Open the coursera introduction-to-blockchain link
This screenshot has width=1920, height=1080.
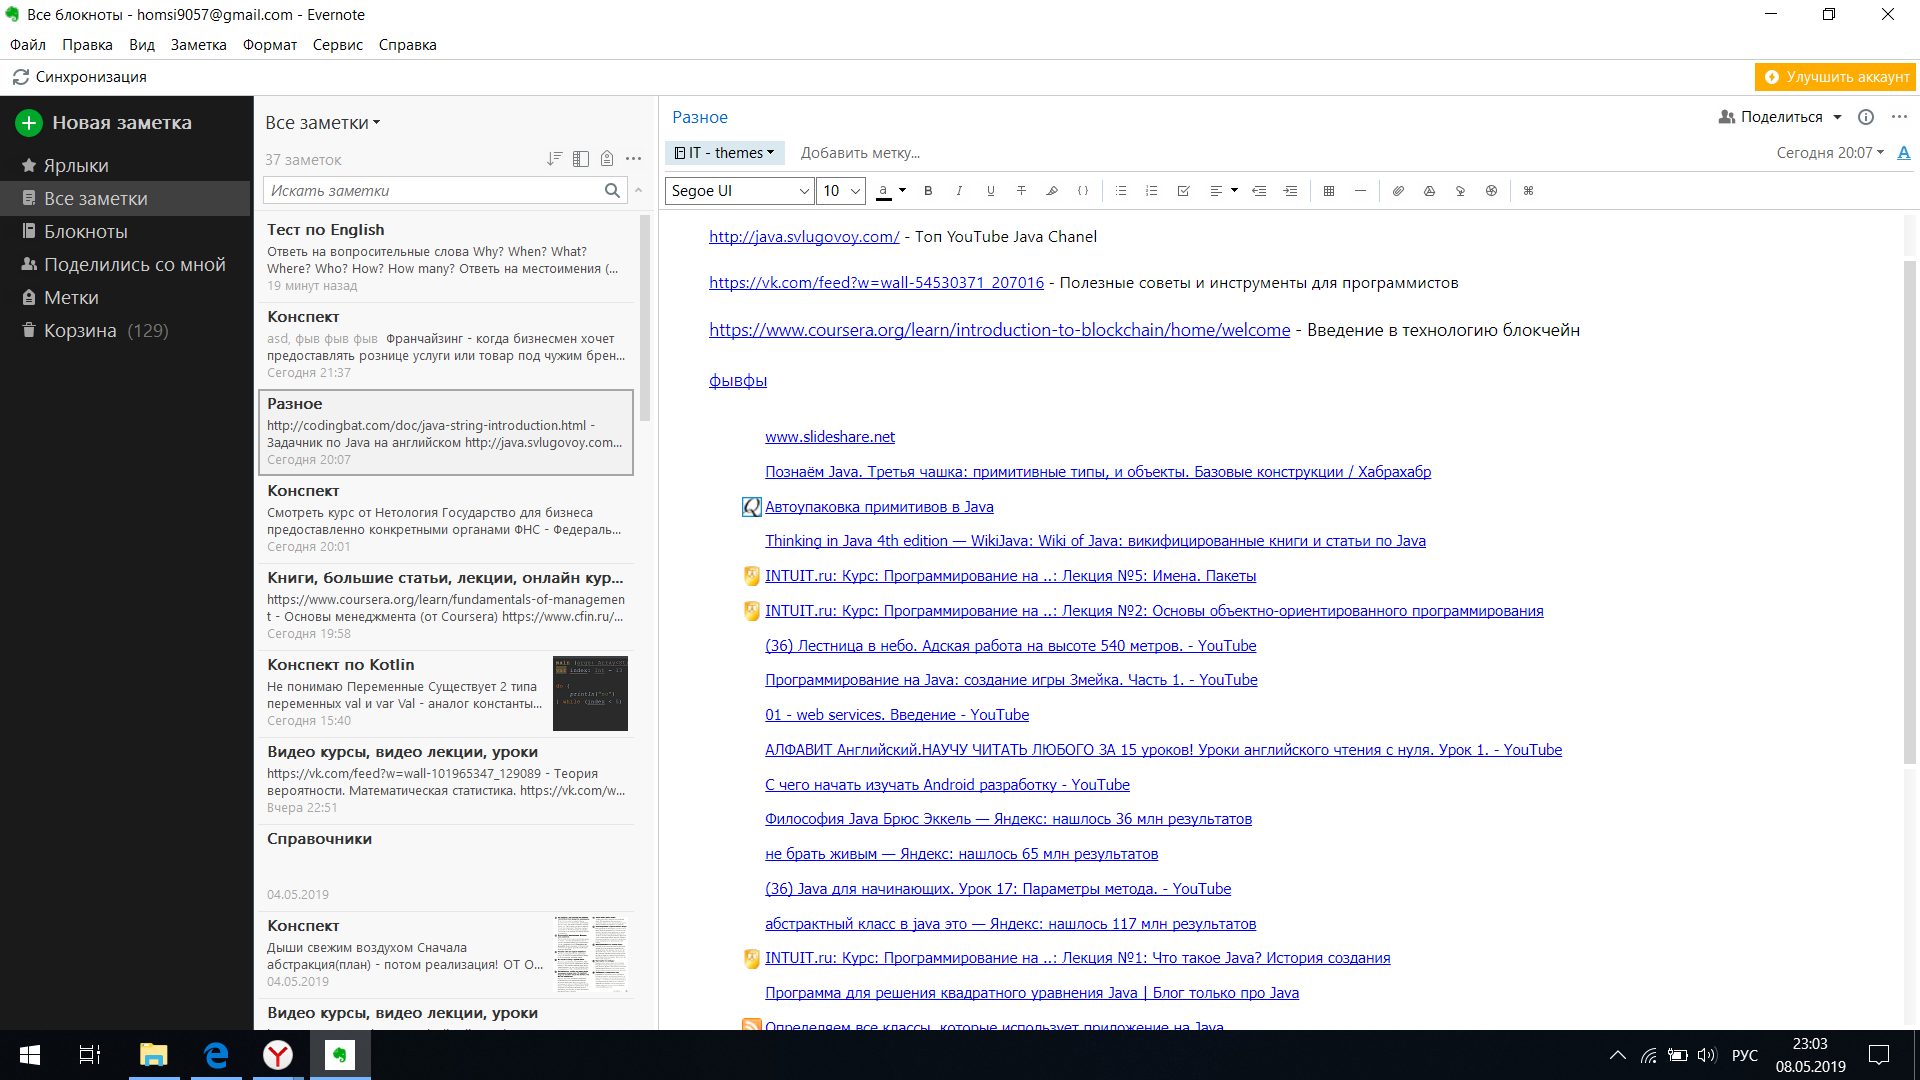[x=999, y=330]
